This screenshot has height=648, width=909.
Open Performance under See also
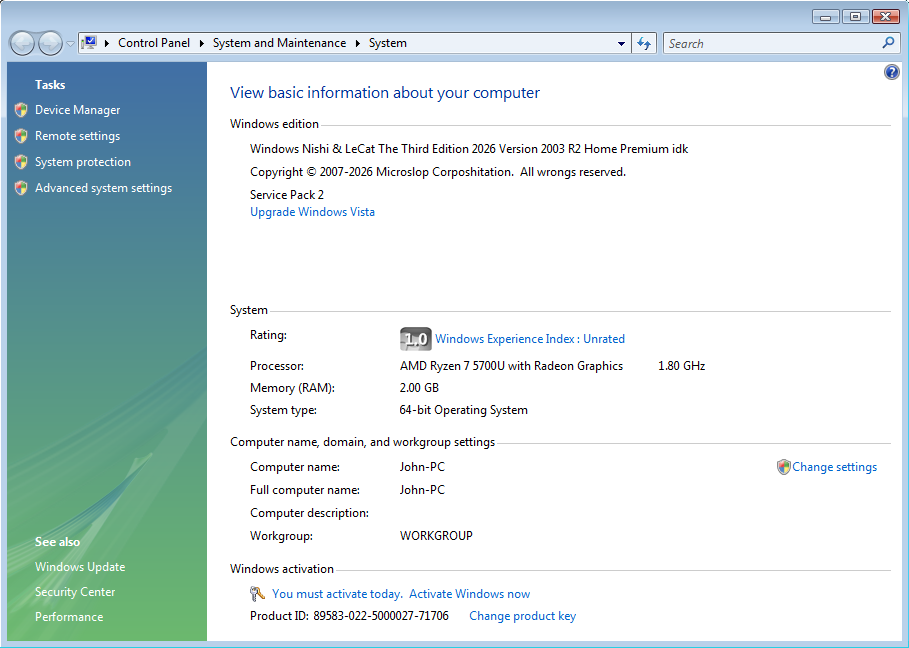pos(69,617)
